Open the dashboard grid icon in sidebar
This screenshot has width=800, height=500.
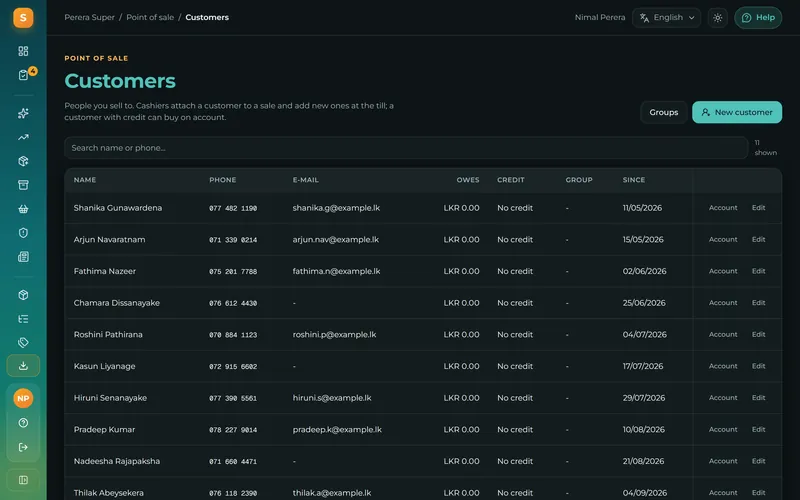pos(23,51)
